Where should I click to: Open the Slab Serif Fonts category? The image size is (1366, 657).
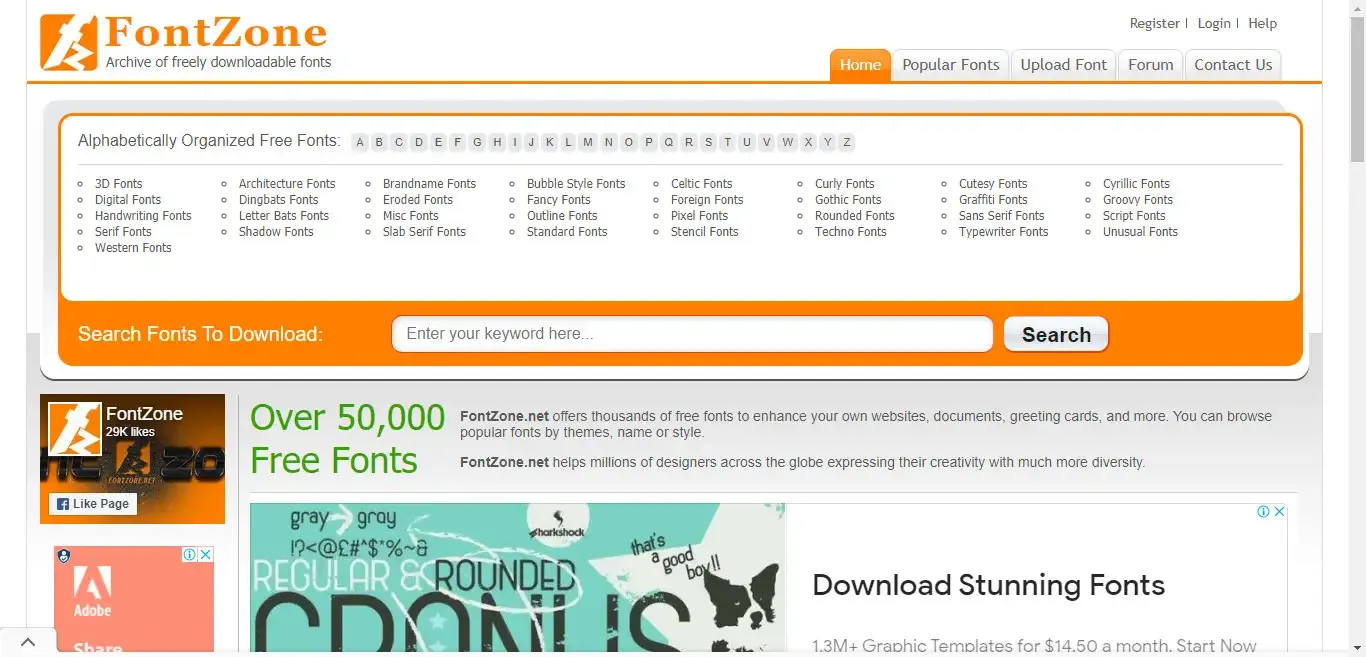(424, 232)
